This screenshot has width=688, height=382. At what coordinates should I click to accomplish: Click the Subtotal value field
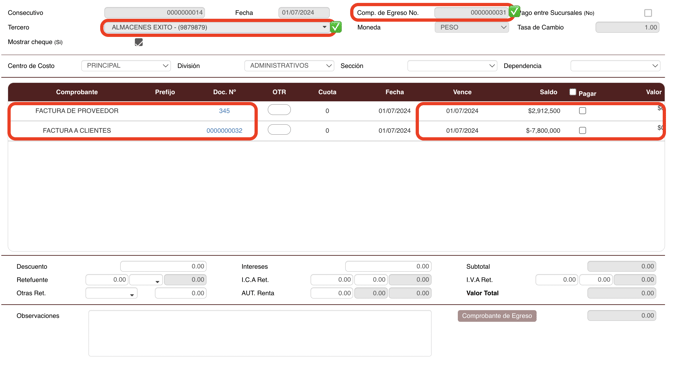coord(622,267)
